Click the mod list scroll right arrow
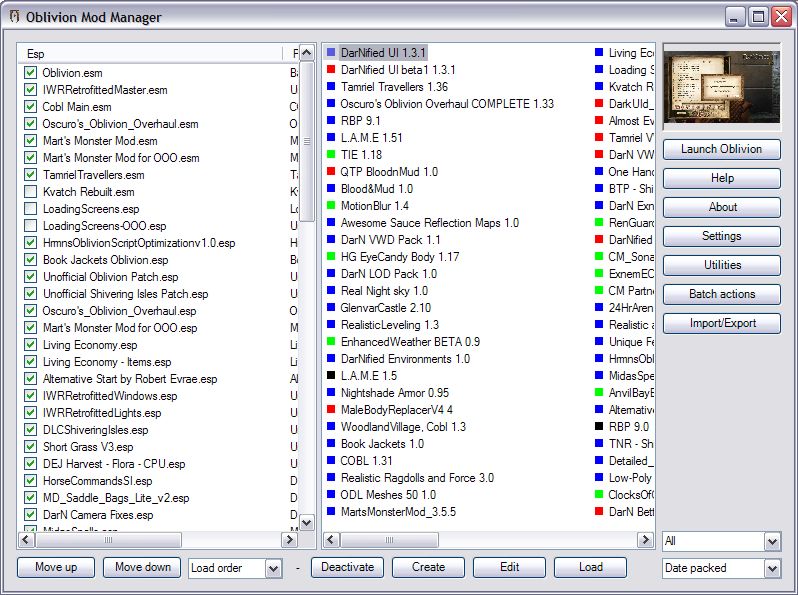Screen dimensions: 798x595 (645, 540)
